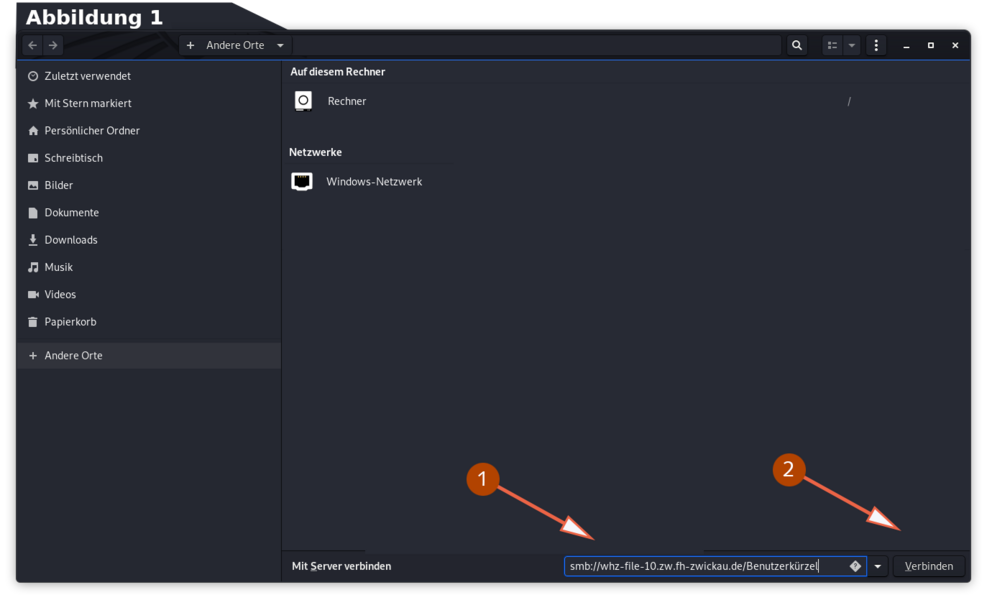987x600 pixels.
Task: Open the Andere Orte path bar dropdown
Action: coord(280,45)
